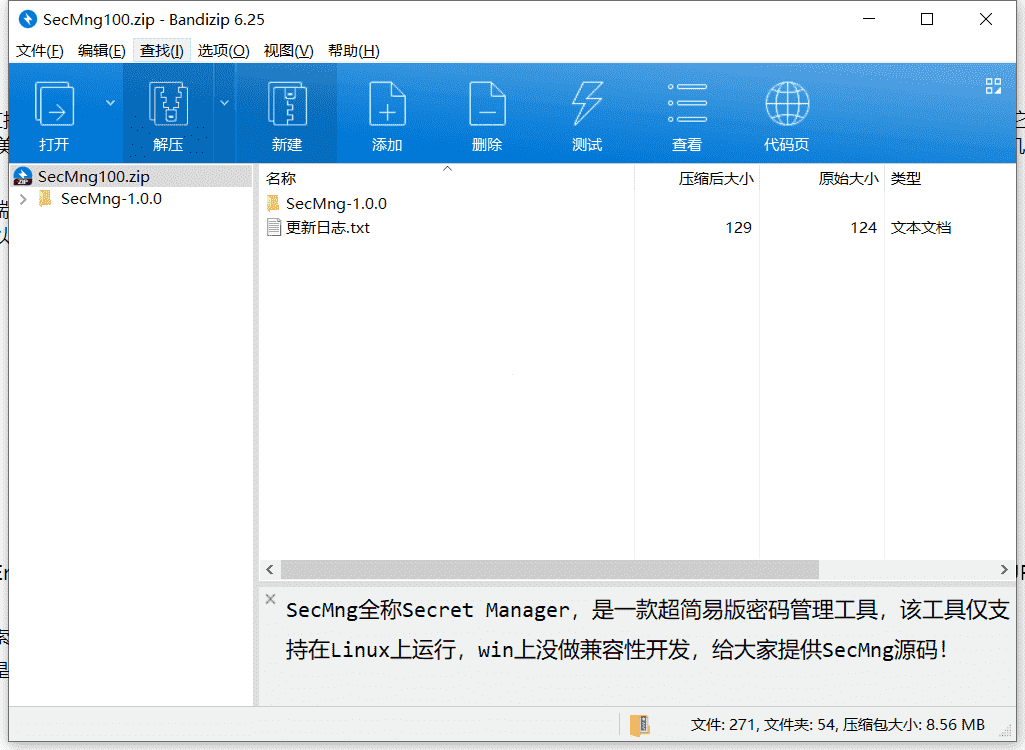
Task: Open the 编辑(E) menu
Action: pyautogui.click(x=101, y=50)
